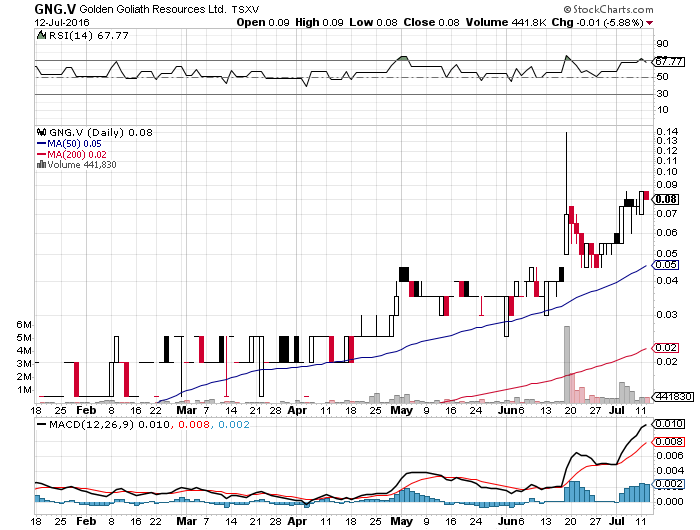700x530 pixels.
Task: Click the Volume legend bar icon
Action: pos(40,165)
